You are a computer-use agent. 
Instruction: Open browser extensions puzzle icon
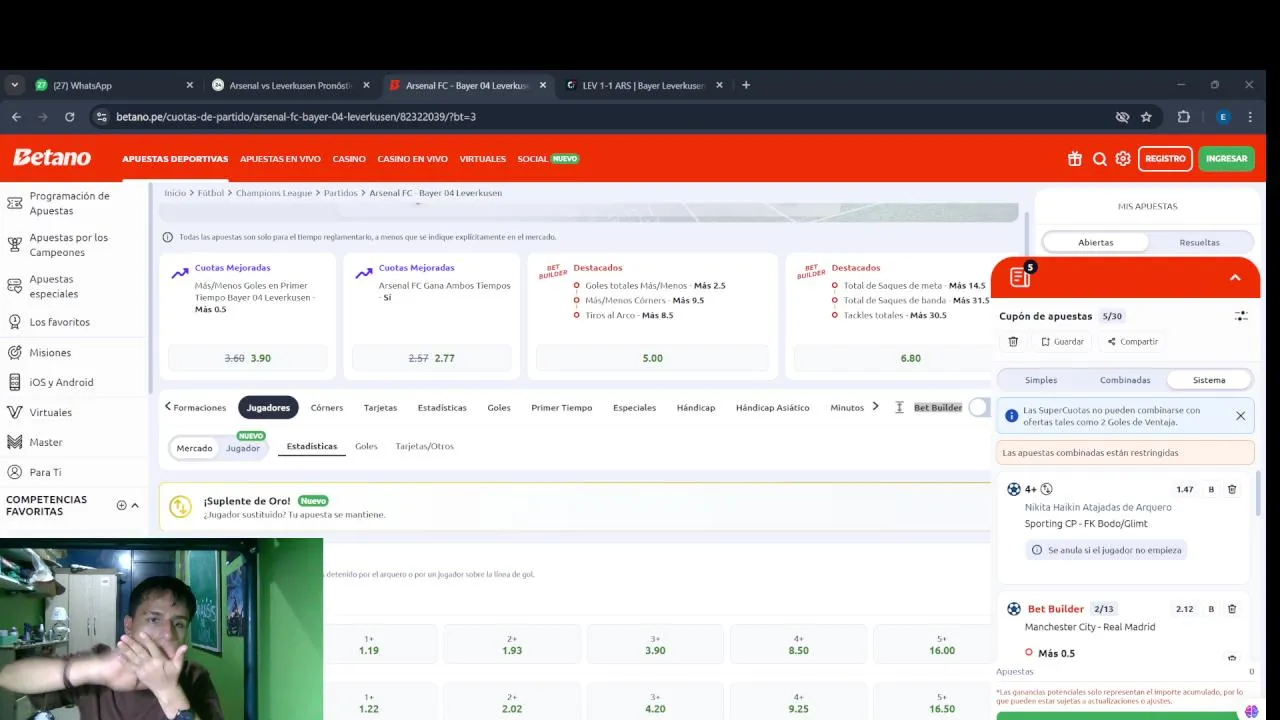[1184, 117]
